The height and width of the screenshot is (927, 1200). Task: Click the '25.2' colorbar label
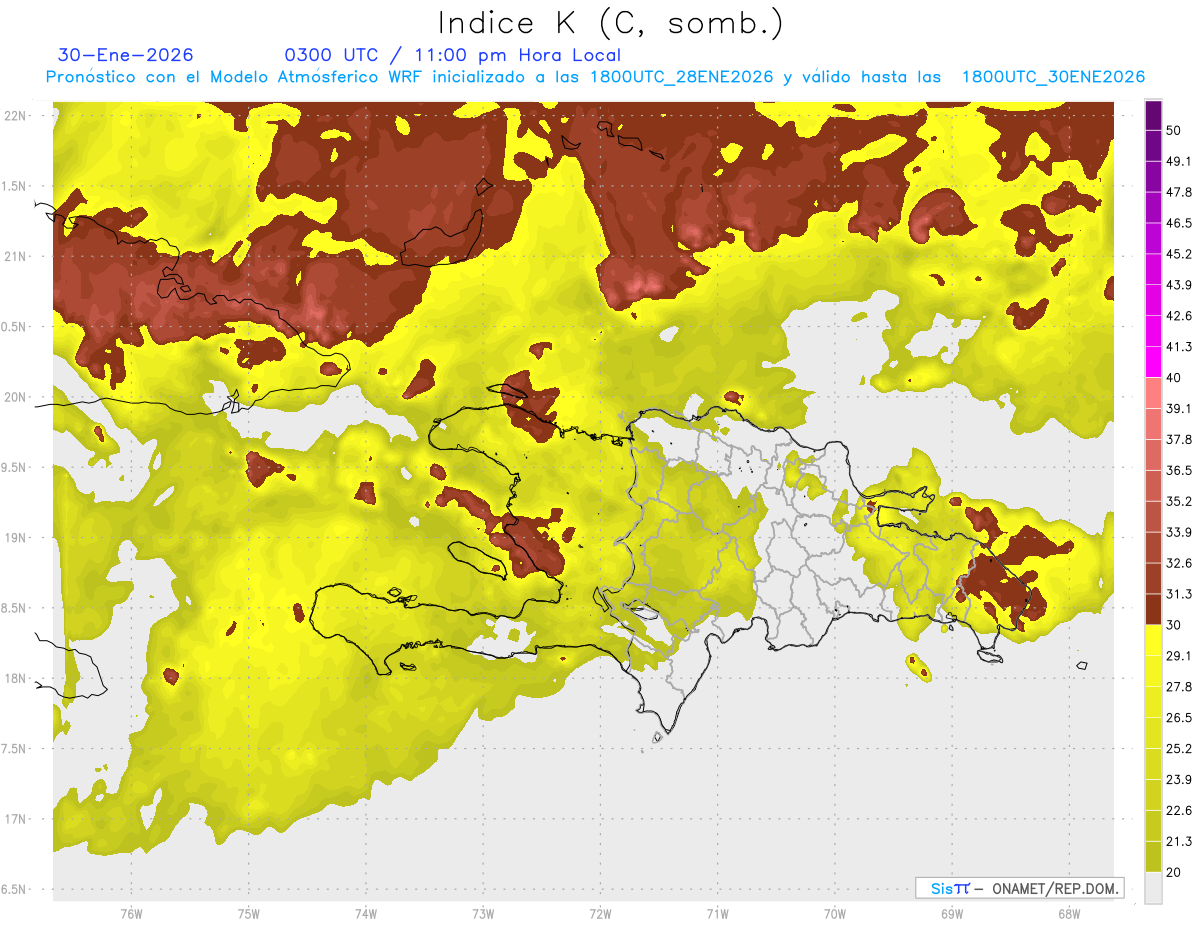1179,749
